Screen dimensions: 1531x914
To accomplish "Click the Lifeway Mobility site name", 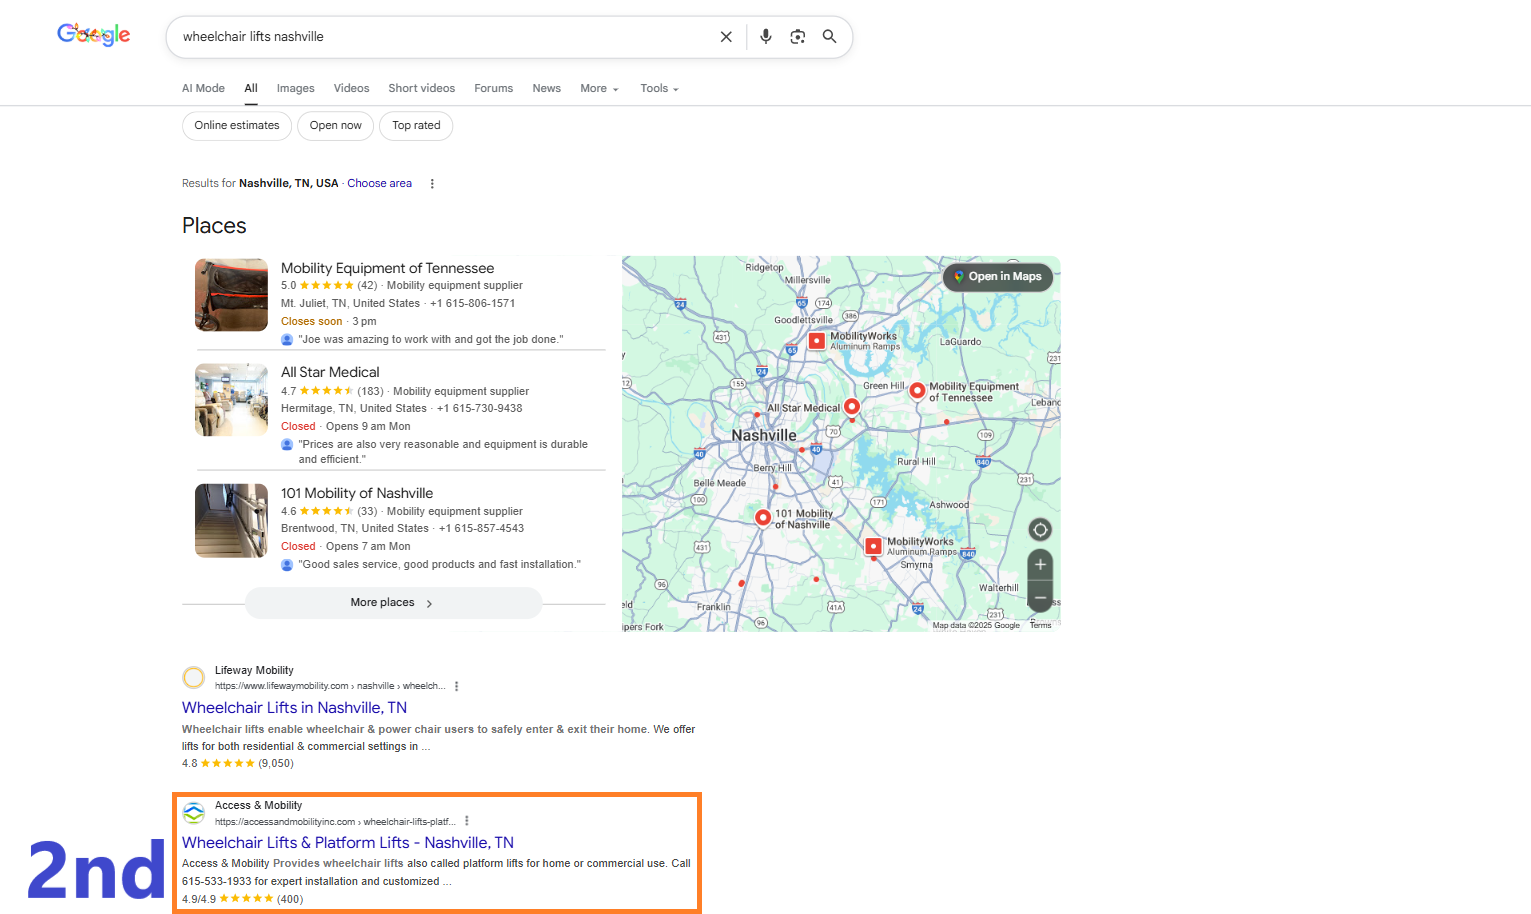I will [x=254, y=671].
